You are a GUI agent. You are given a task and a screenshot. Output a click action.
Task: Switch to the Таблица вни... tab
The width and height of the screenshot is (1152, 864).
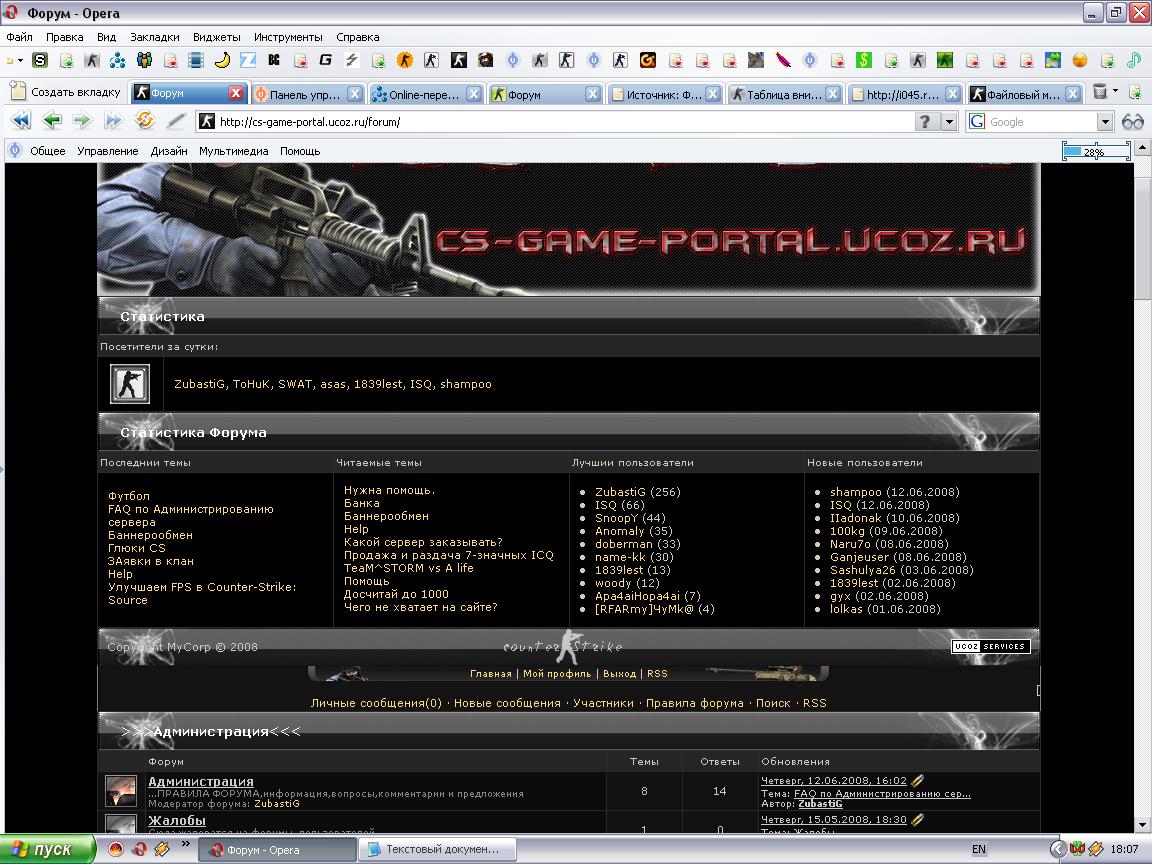point(784,94)
